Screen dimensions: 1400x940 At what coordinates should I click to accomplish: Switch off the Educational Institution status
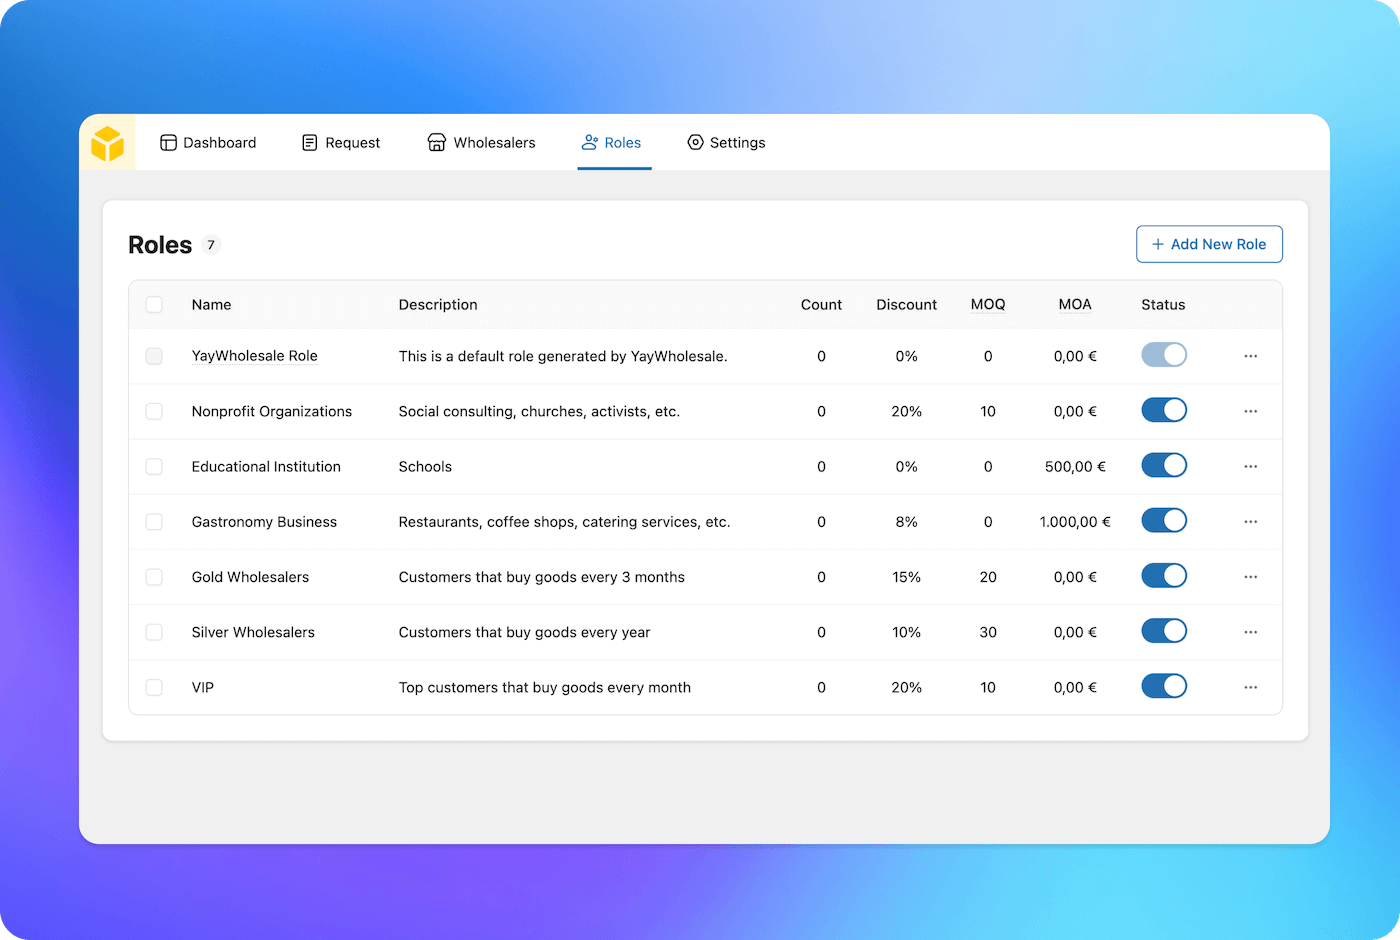1163,466
